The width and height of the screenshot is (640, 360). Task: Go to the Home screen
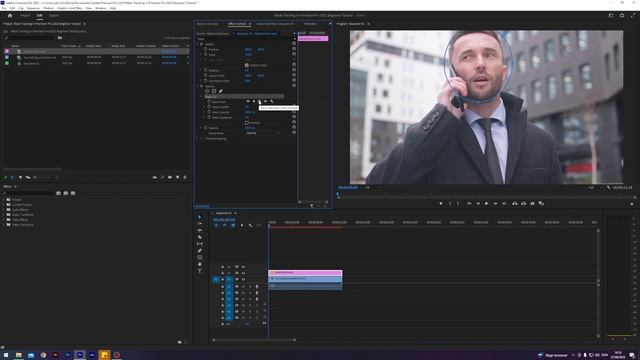10,16
